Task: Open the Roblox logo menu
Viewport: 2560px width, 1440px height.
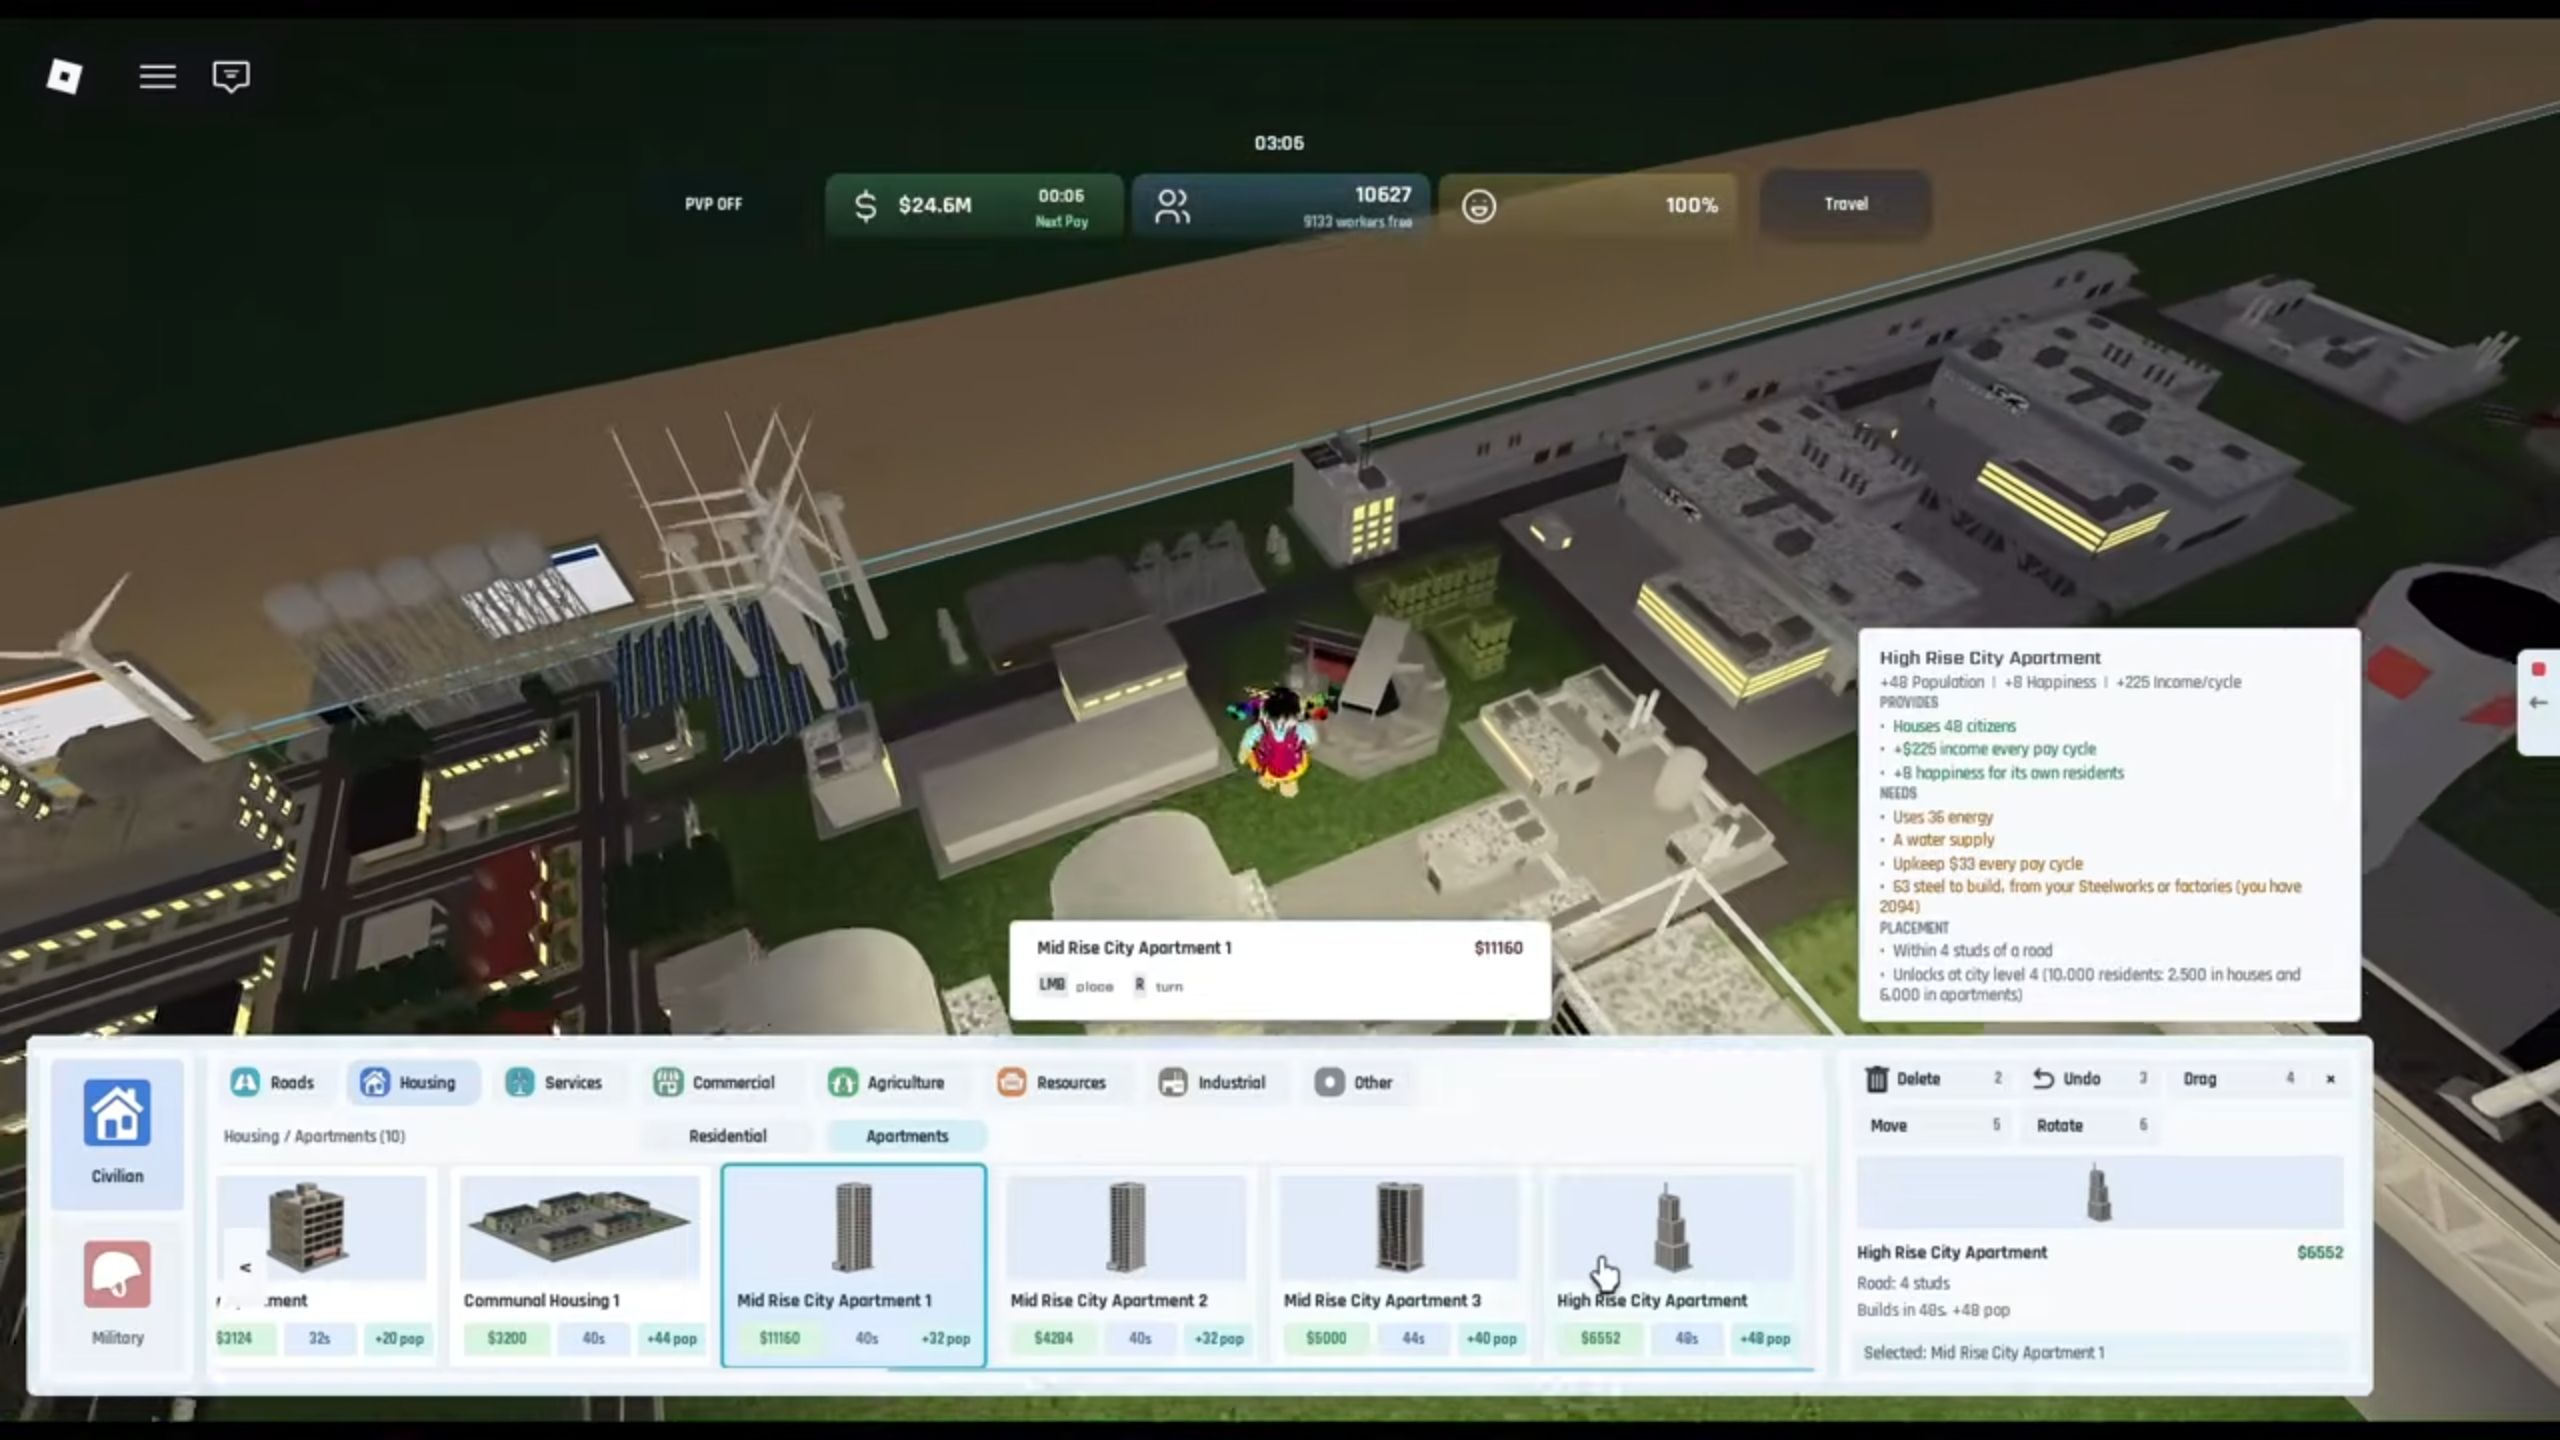Action: [65, 76]
